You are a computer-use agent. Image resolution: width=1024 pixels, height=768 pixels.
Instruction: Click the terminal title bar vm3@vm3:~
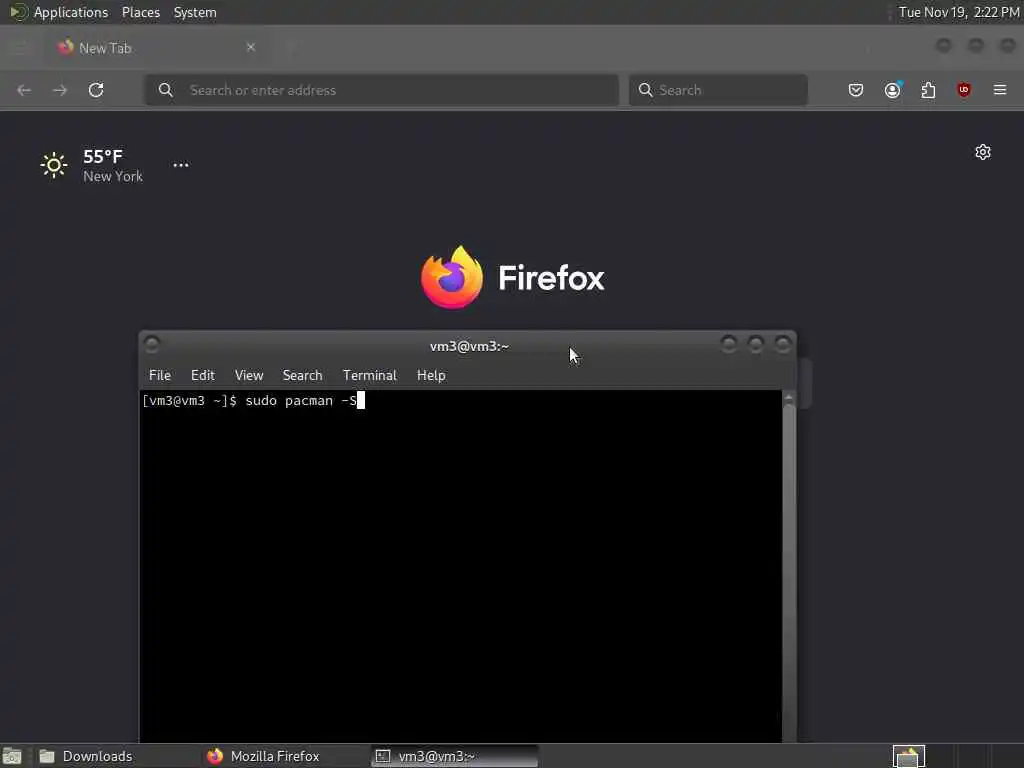click(x=469, y=346)
